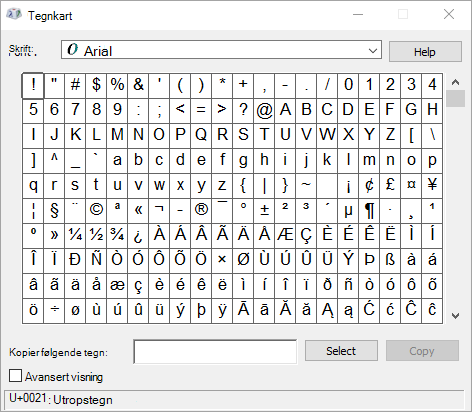Click the Select button

tap(341, 351)
